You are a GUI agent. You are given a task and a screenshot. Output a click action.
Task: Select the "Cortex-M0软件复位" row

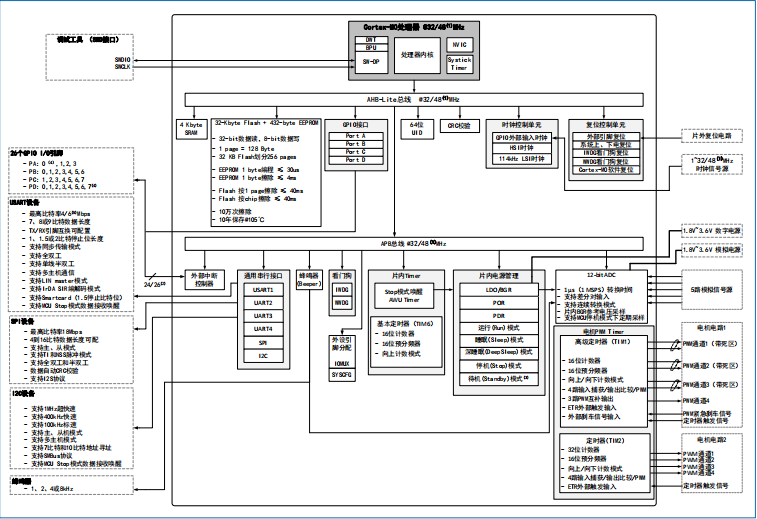point(605,170)
